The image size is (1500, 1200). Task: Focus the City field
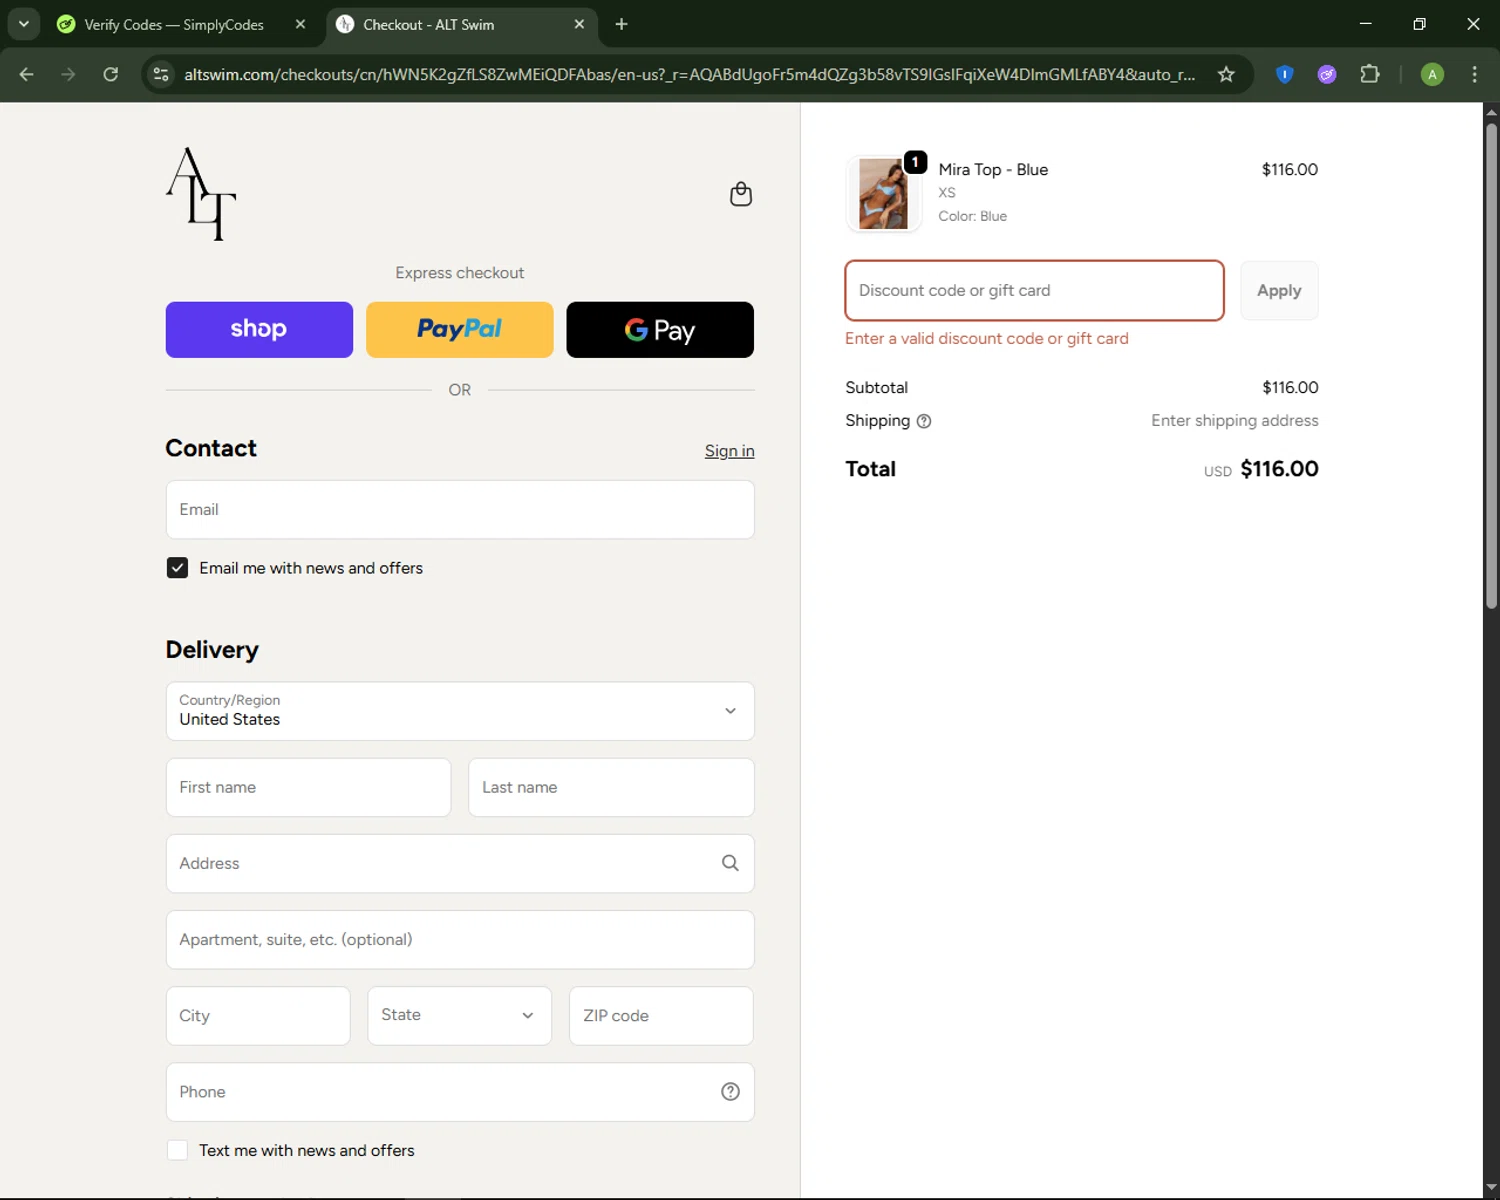(x=258, y=1016)
